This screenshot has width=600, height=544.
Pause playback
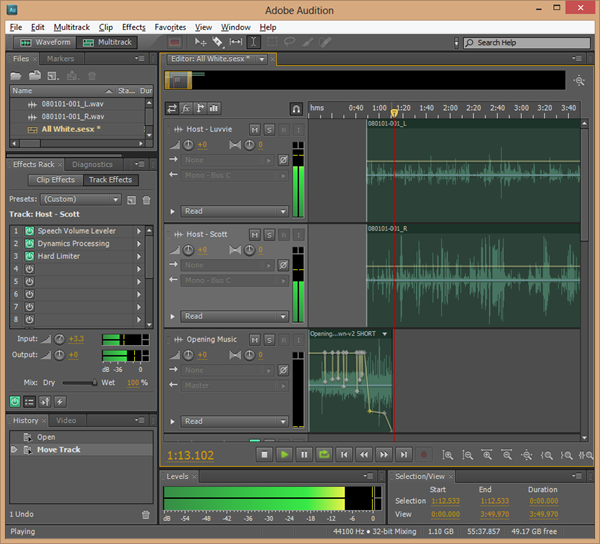(x=304, y=454)
